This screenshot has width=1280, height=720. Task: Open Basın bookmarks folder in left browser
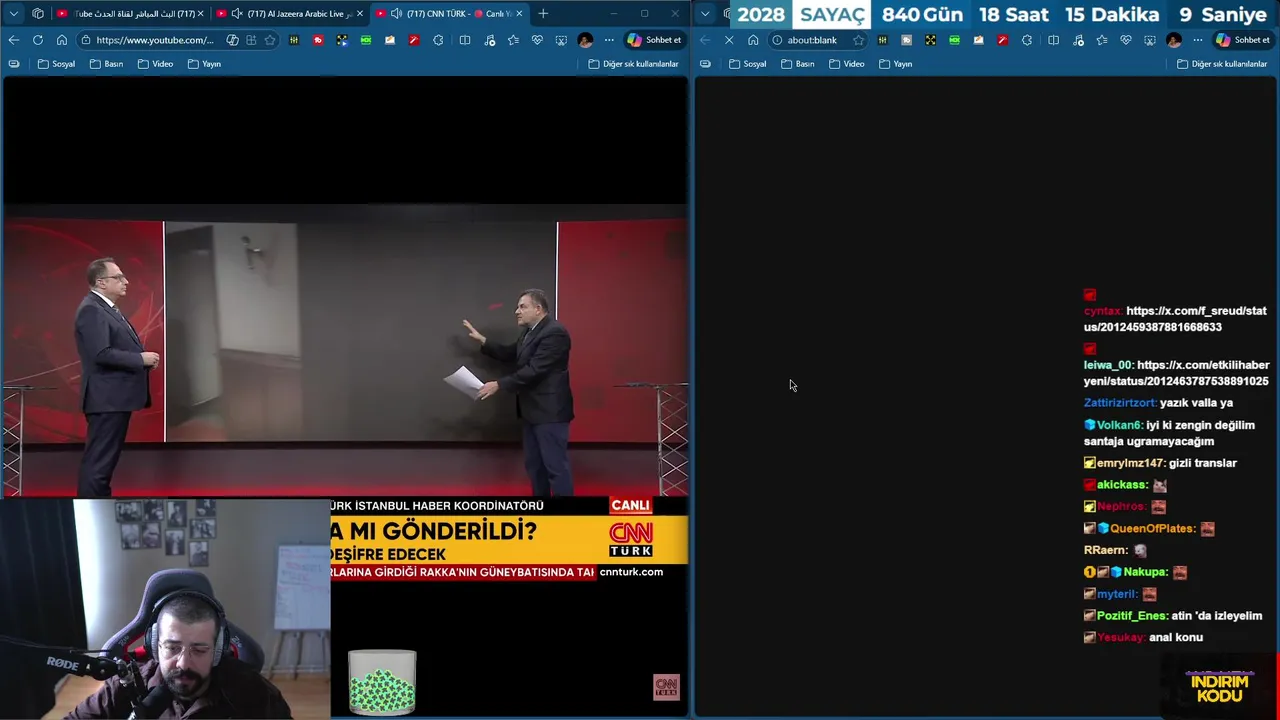click(106, 64)
